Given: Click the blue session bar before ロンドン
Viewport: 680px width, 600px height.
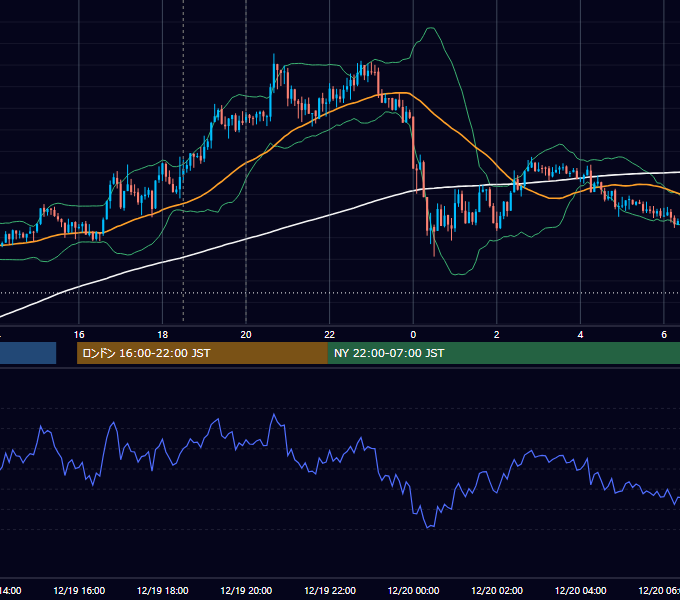Looking at the screenshot, I should point(28,353).
